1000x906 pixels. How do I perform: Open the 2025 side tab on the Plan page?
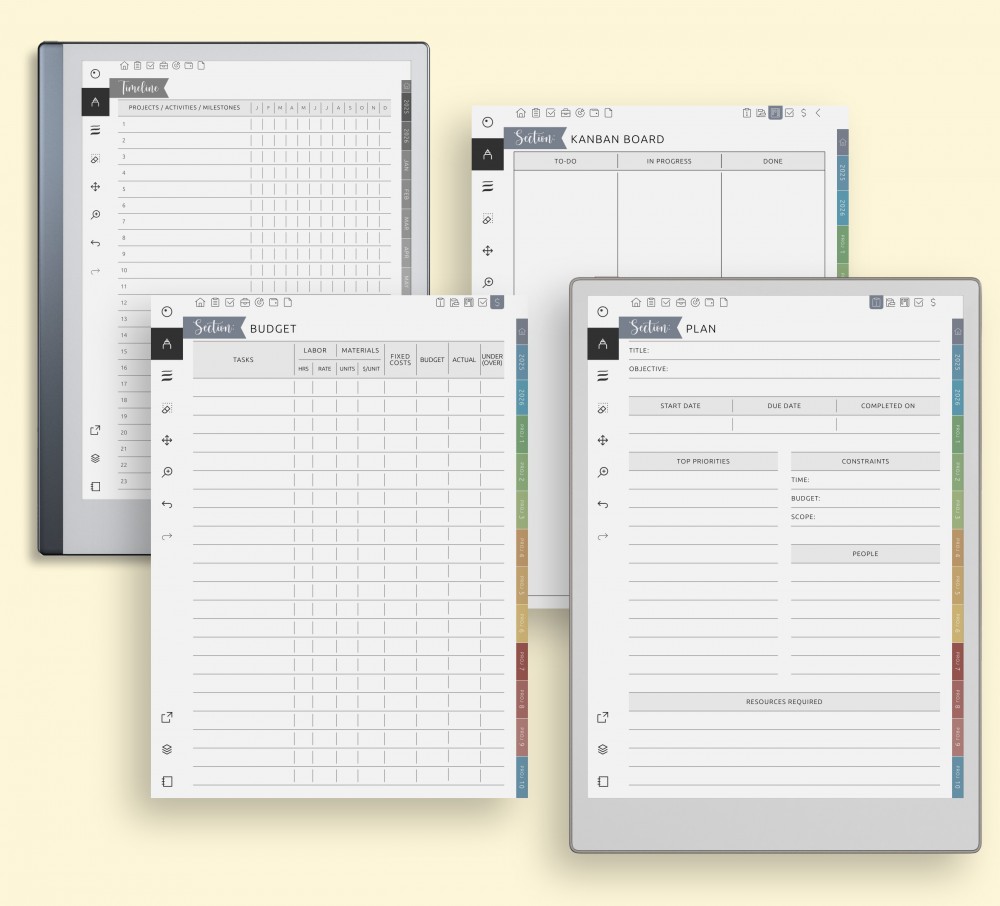[x=957, y=363]
